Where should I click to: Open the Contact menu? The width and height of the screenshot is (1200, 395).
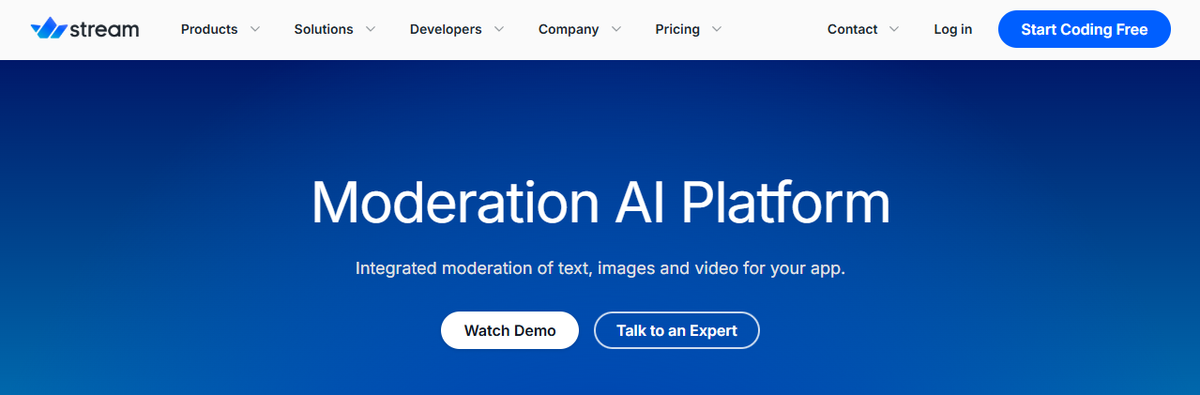(x=852, y=29)
